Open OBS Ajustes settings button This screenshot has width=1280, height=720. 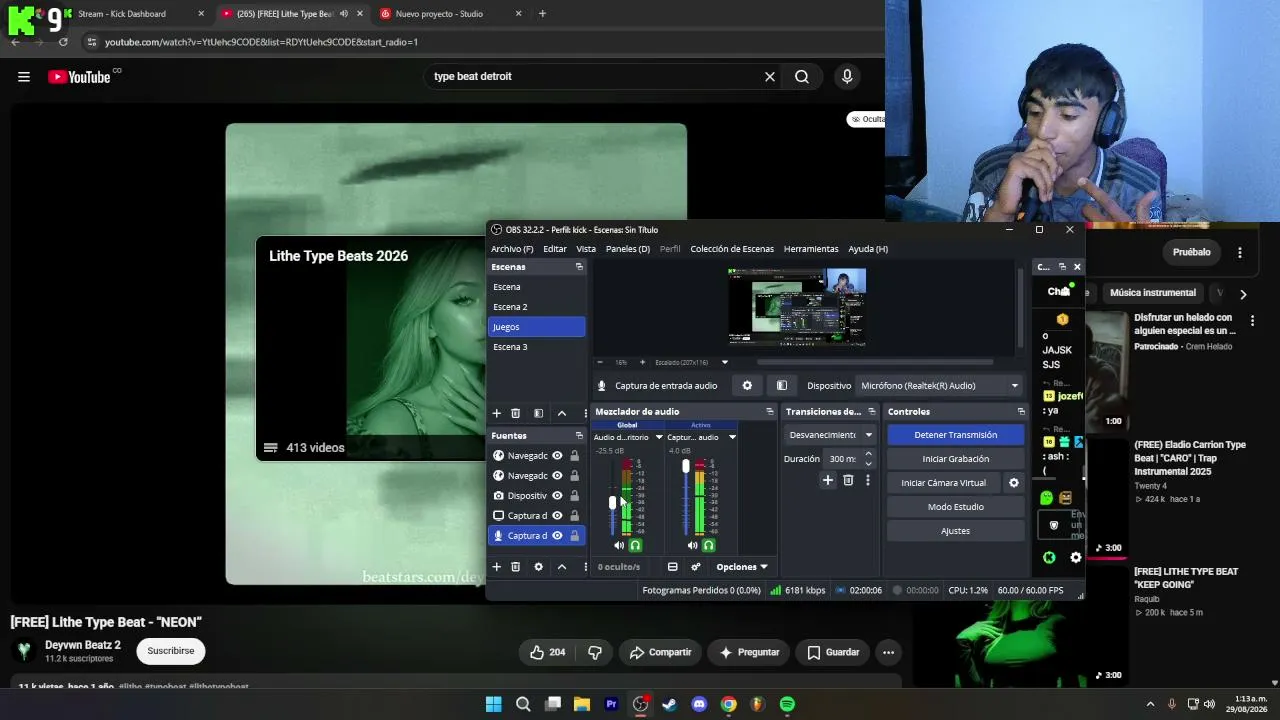click(956, 531)
